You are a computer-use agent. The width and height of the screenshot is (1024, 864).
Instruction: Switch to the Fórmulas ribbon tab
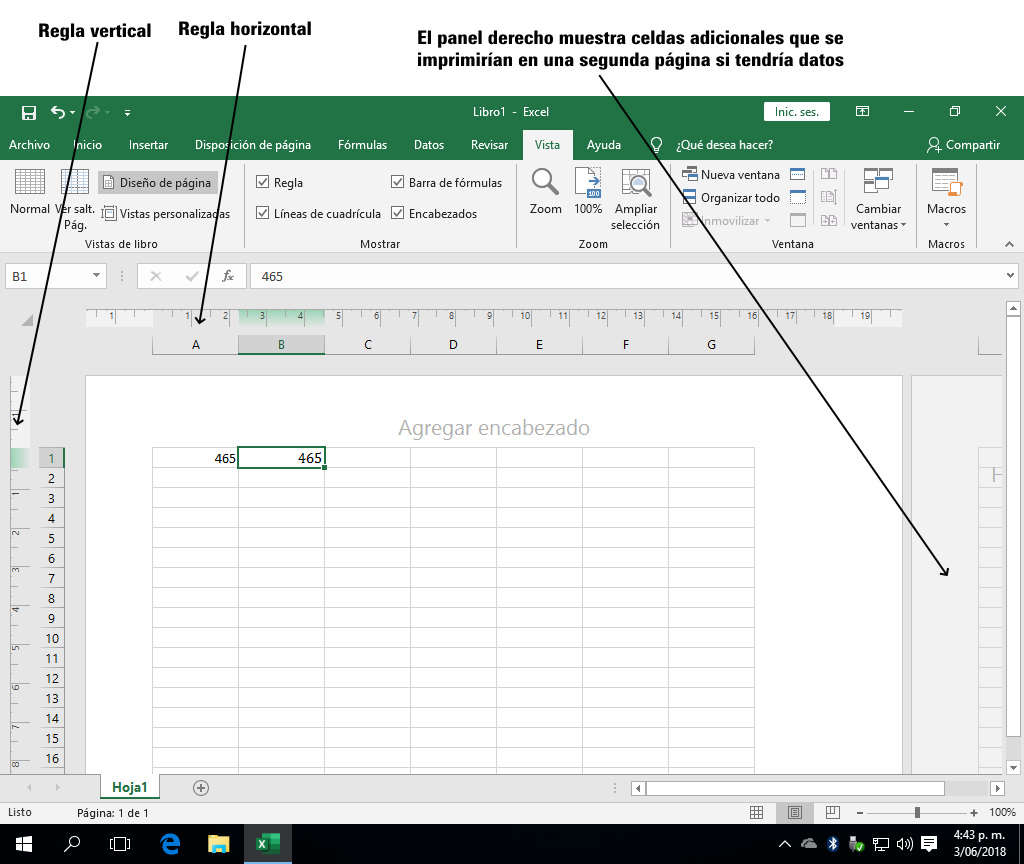(362, 144)
